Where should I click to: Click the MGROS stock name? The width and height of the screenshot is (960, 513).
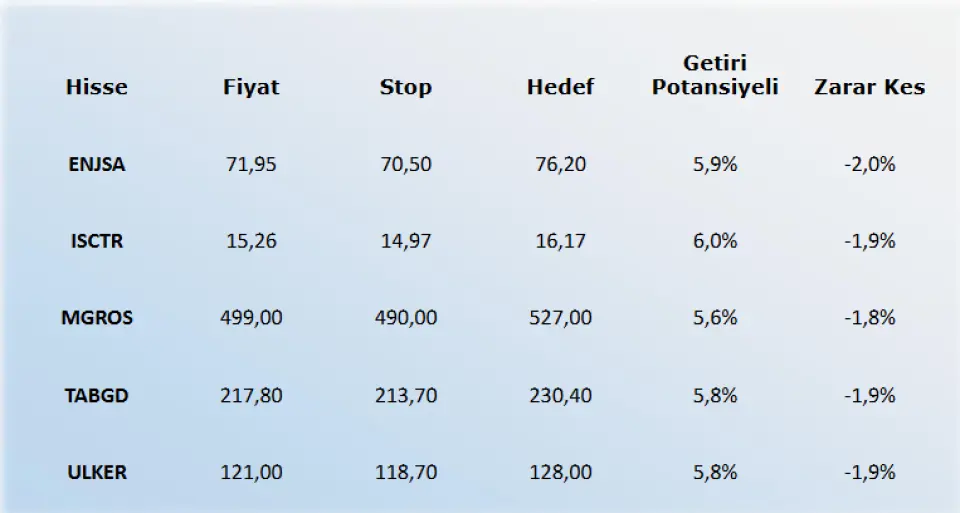pos(97,318)
